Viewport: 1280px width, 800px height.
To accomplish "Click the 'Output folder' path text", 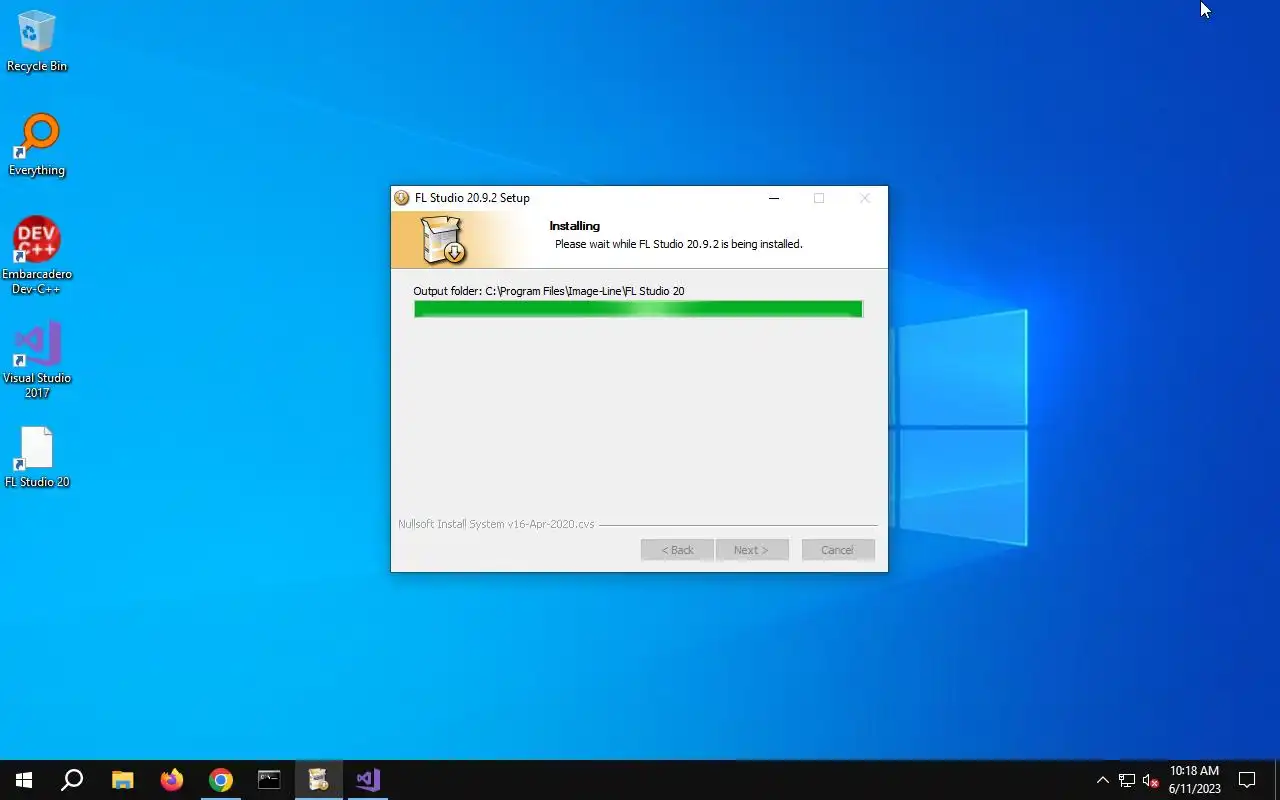I will click(549, 291).
